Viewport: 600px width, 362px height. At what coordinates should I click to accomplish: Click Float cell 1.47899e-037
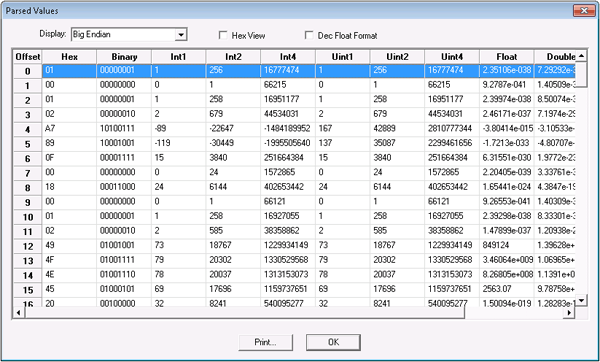click(507, 231)
